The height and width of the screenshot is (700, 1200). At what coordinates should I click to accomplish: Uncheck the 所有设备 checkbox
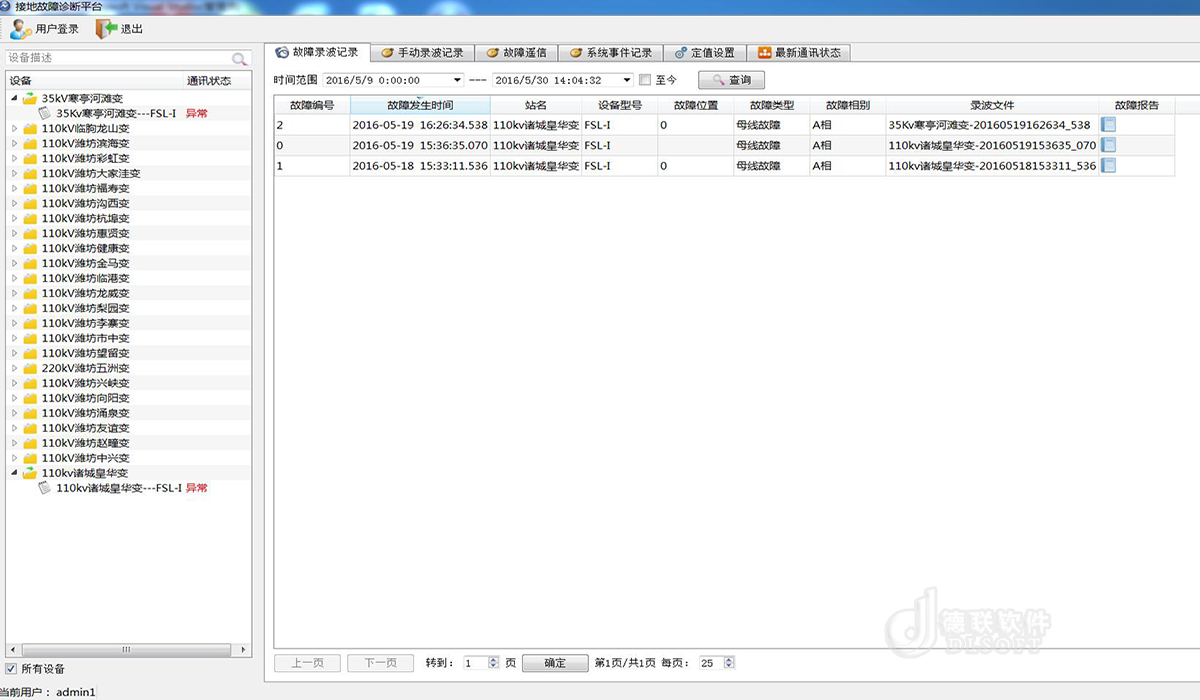pos(11,669)
